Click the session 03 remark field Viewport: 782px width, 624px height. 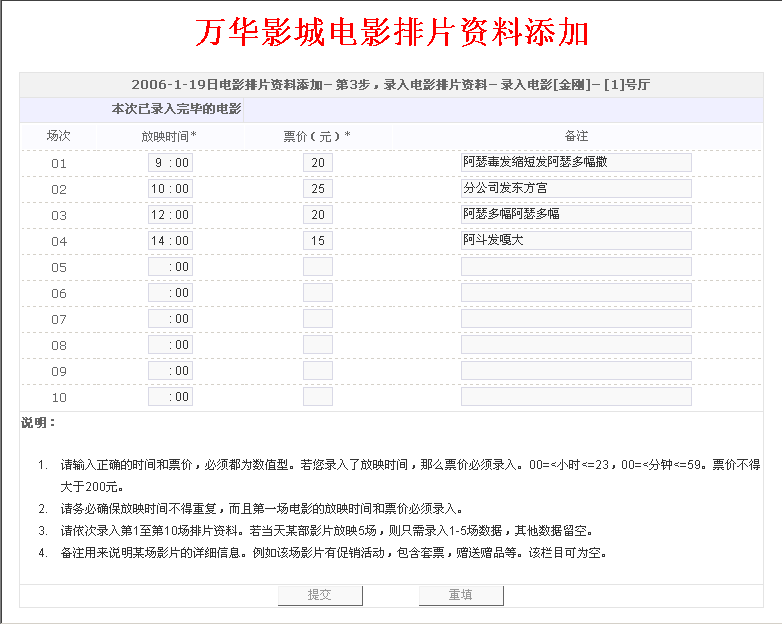576,214
